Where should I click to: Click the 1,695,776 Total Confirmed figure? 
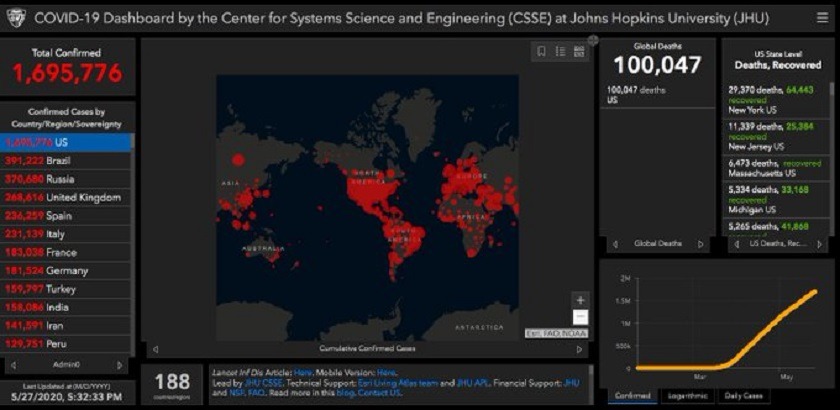pos(68,73)
